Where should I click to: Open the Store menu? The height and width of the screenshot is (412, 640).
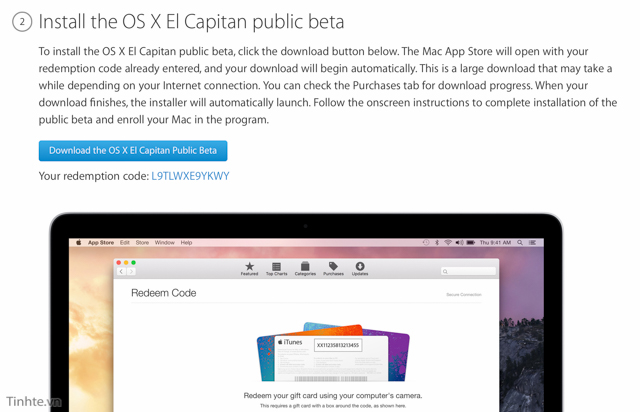pyautogui.click(x=142, y=243)
